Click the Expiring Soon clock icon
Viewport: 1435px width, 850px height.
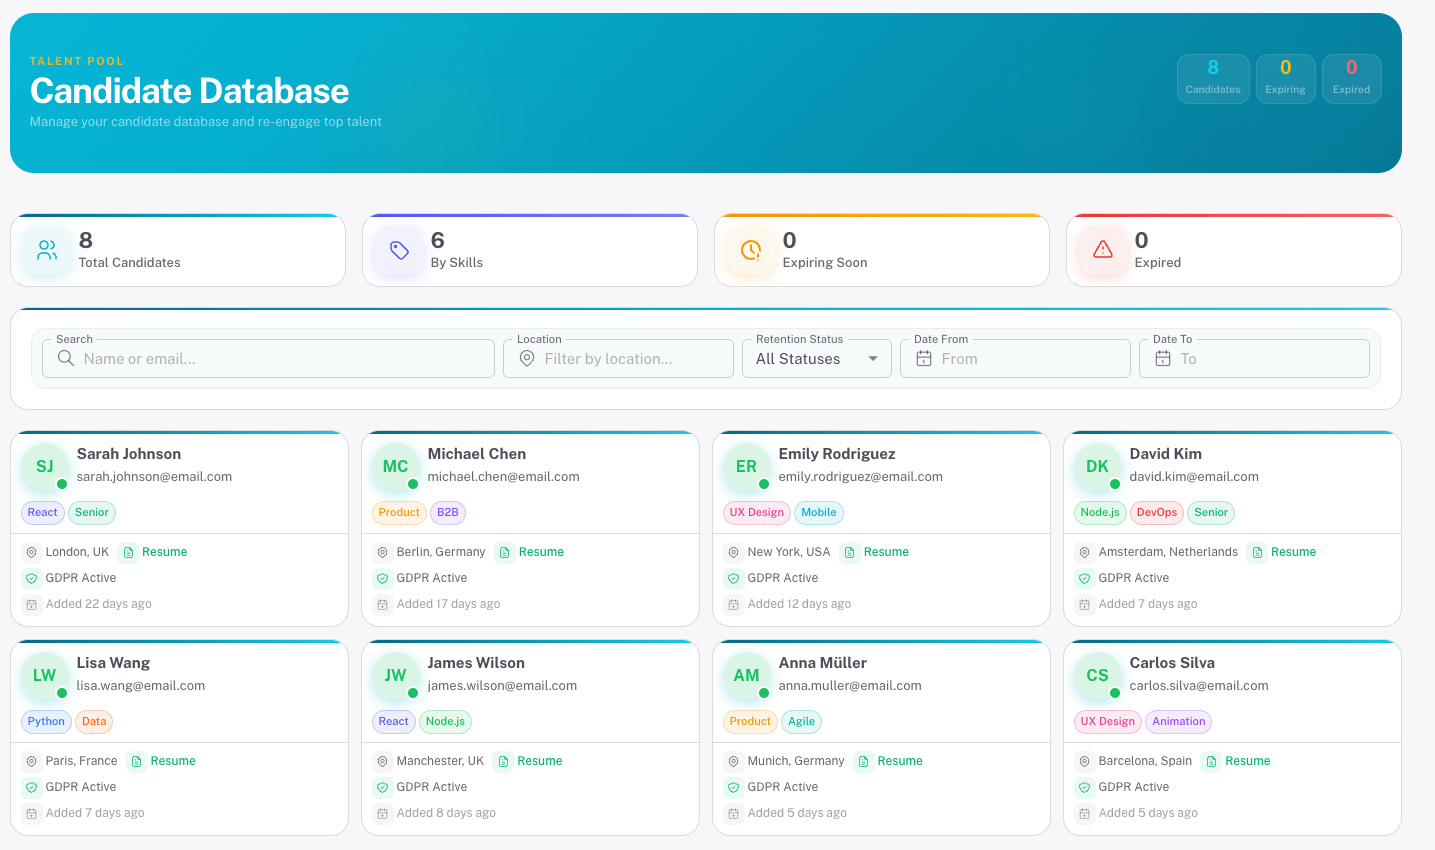(750, 251)
